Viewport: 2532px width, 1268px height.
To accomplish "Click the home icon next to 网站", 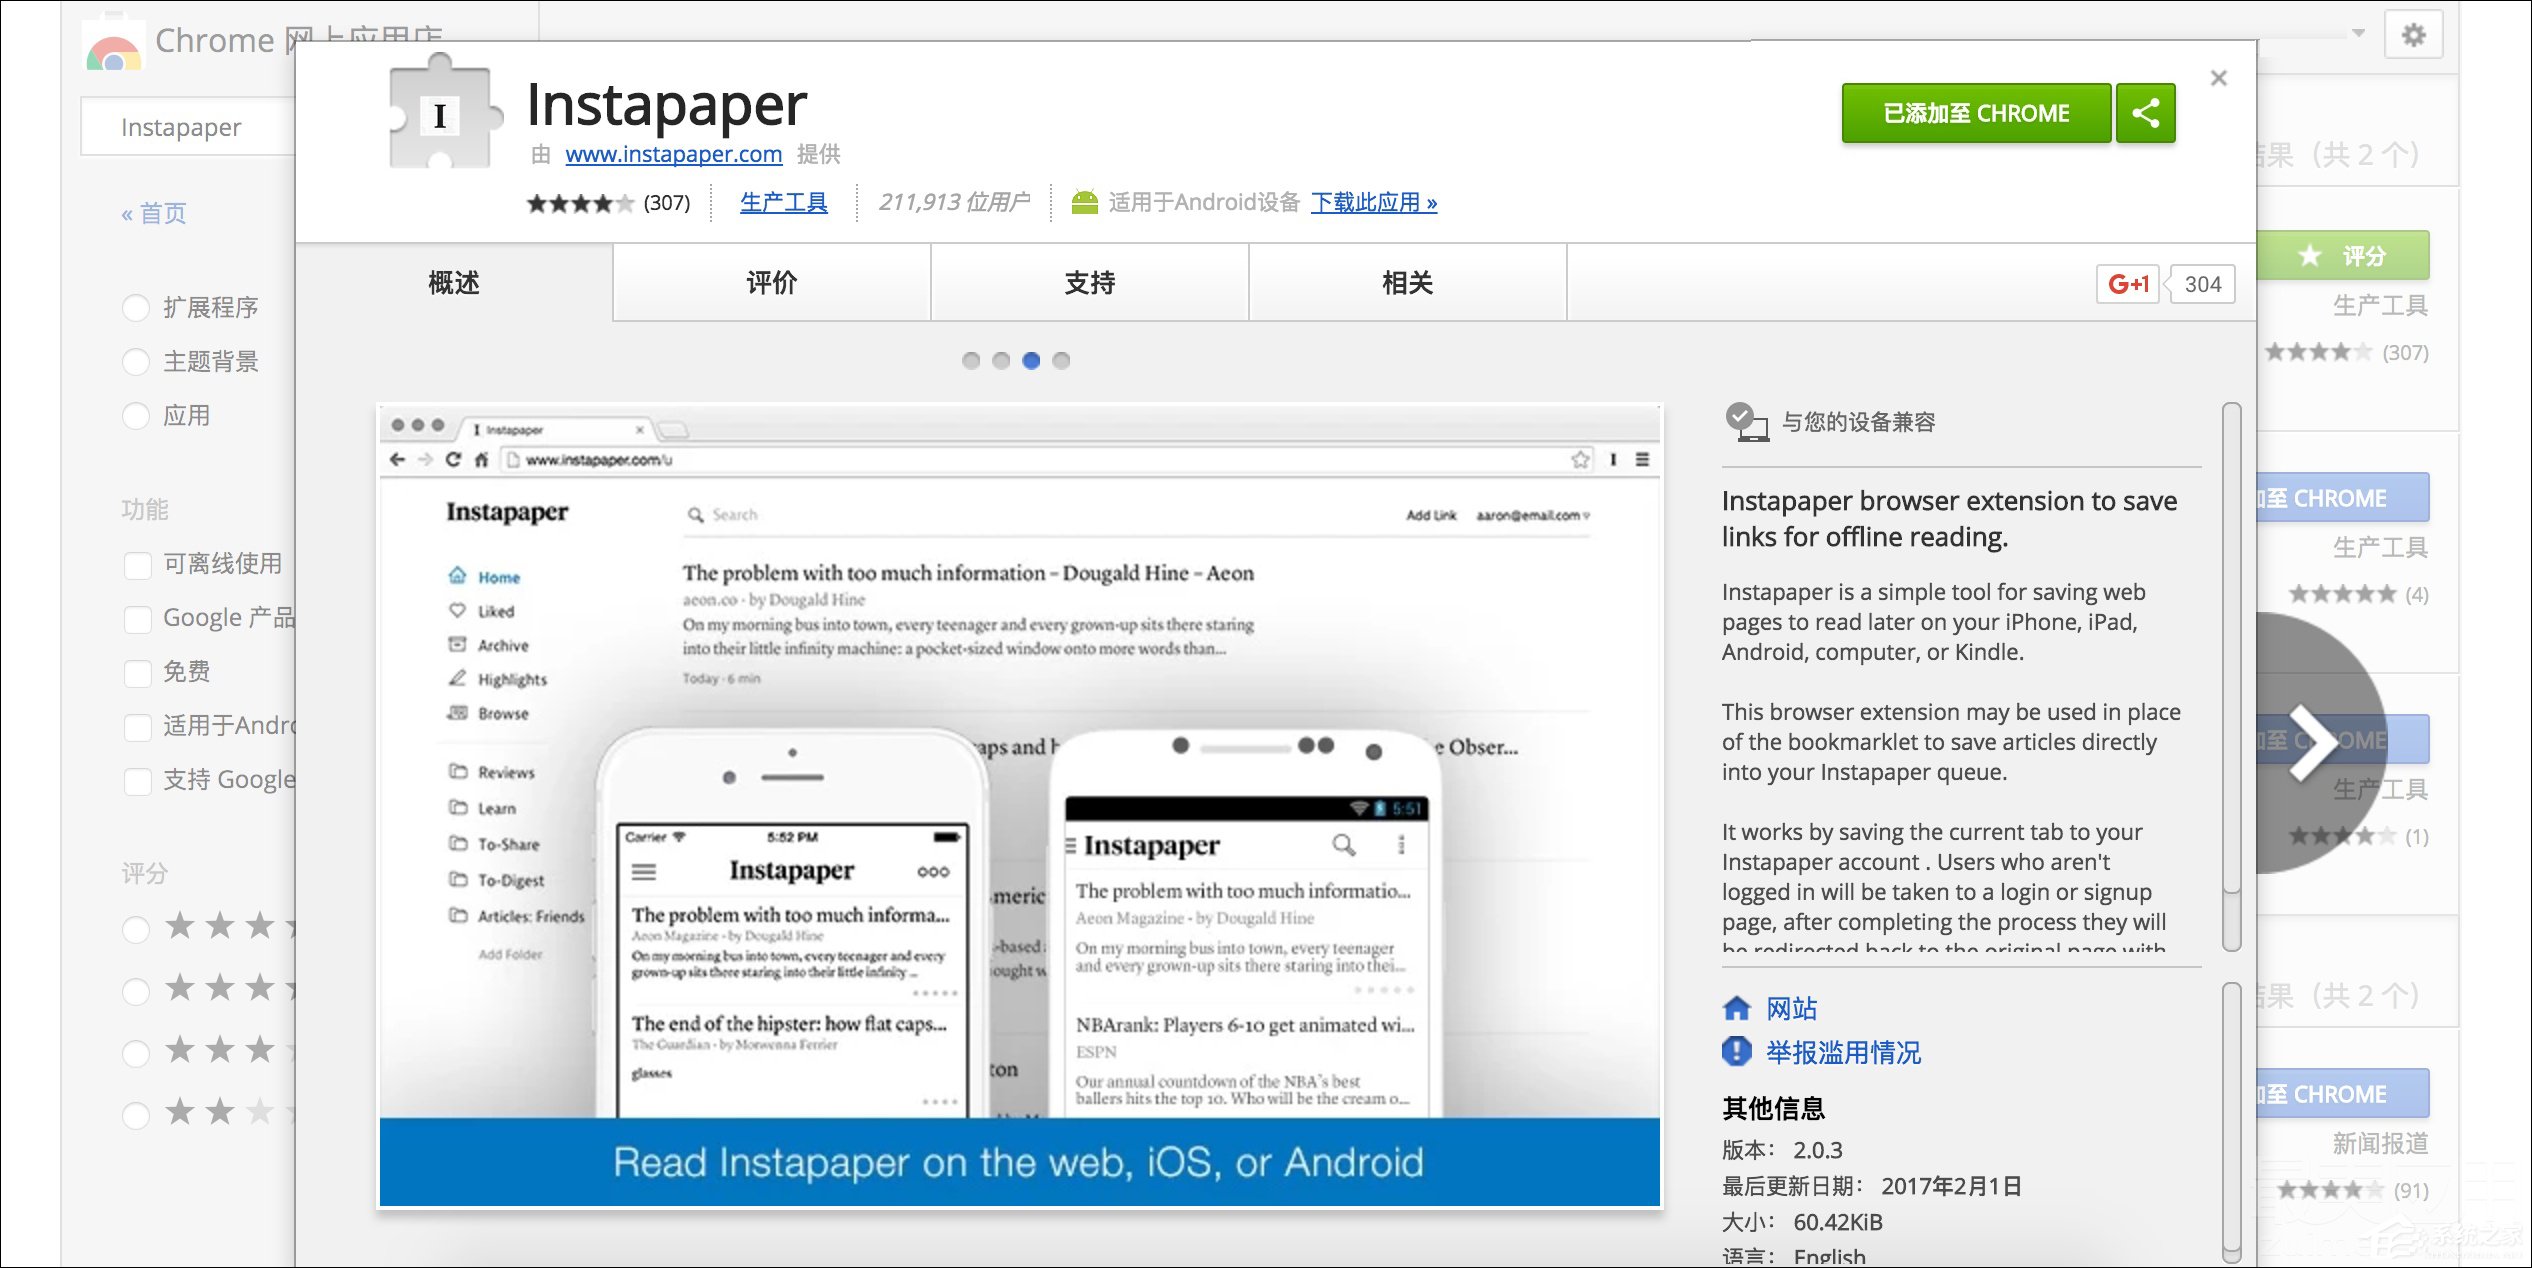I will [1737, 1008].
